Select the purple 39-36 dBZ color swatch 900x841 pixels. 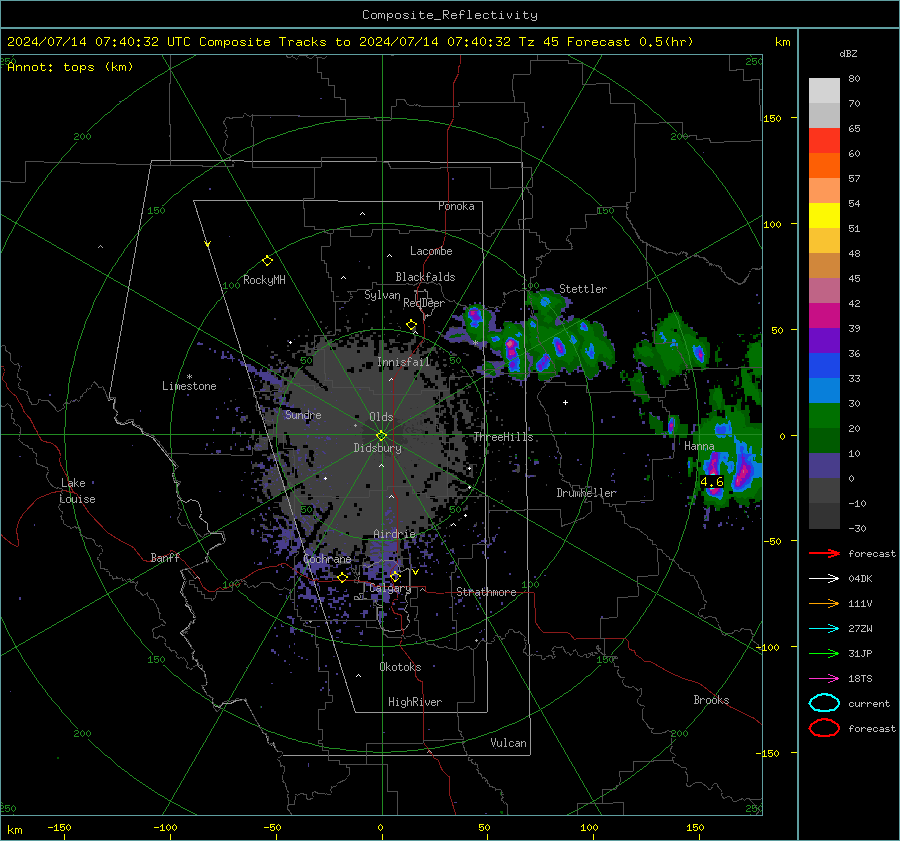[824, 341]
